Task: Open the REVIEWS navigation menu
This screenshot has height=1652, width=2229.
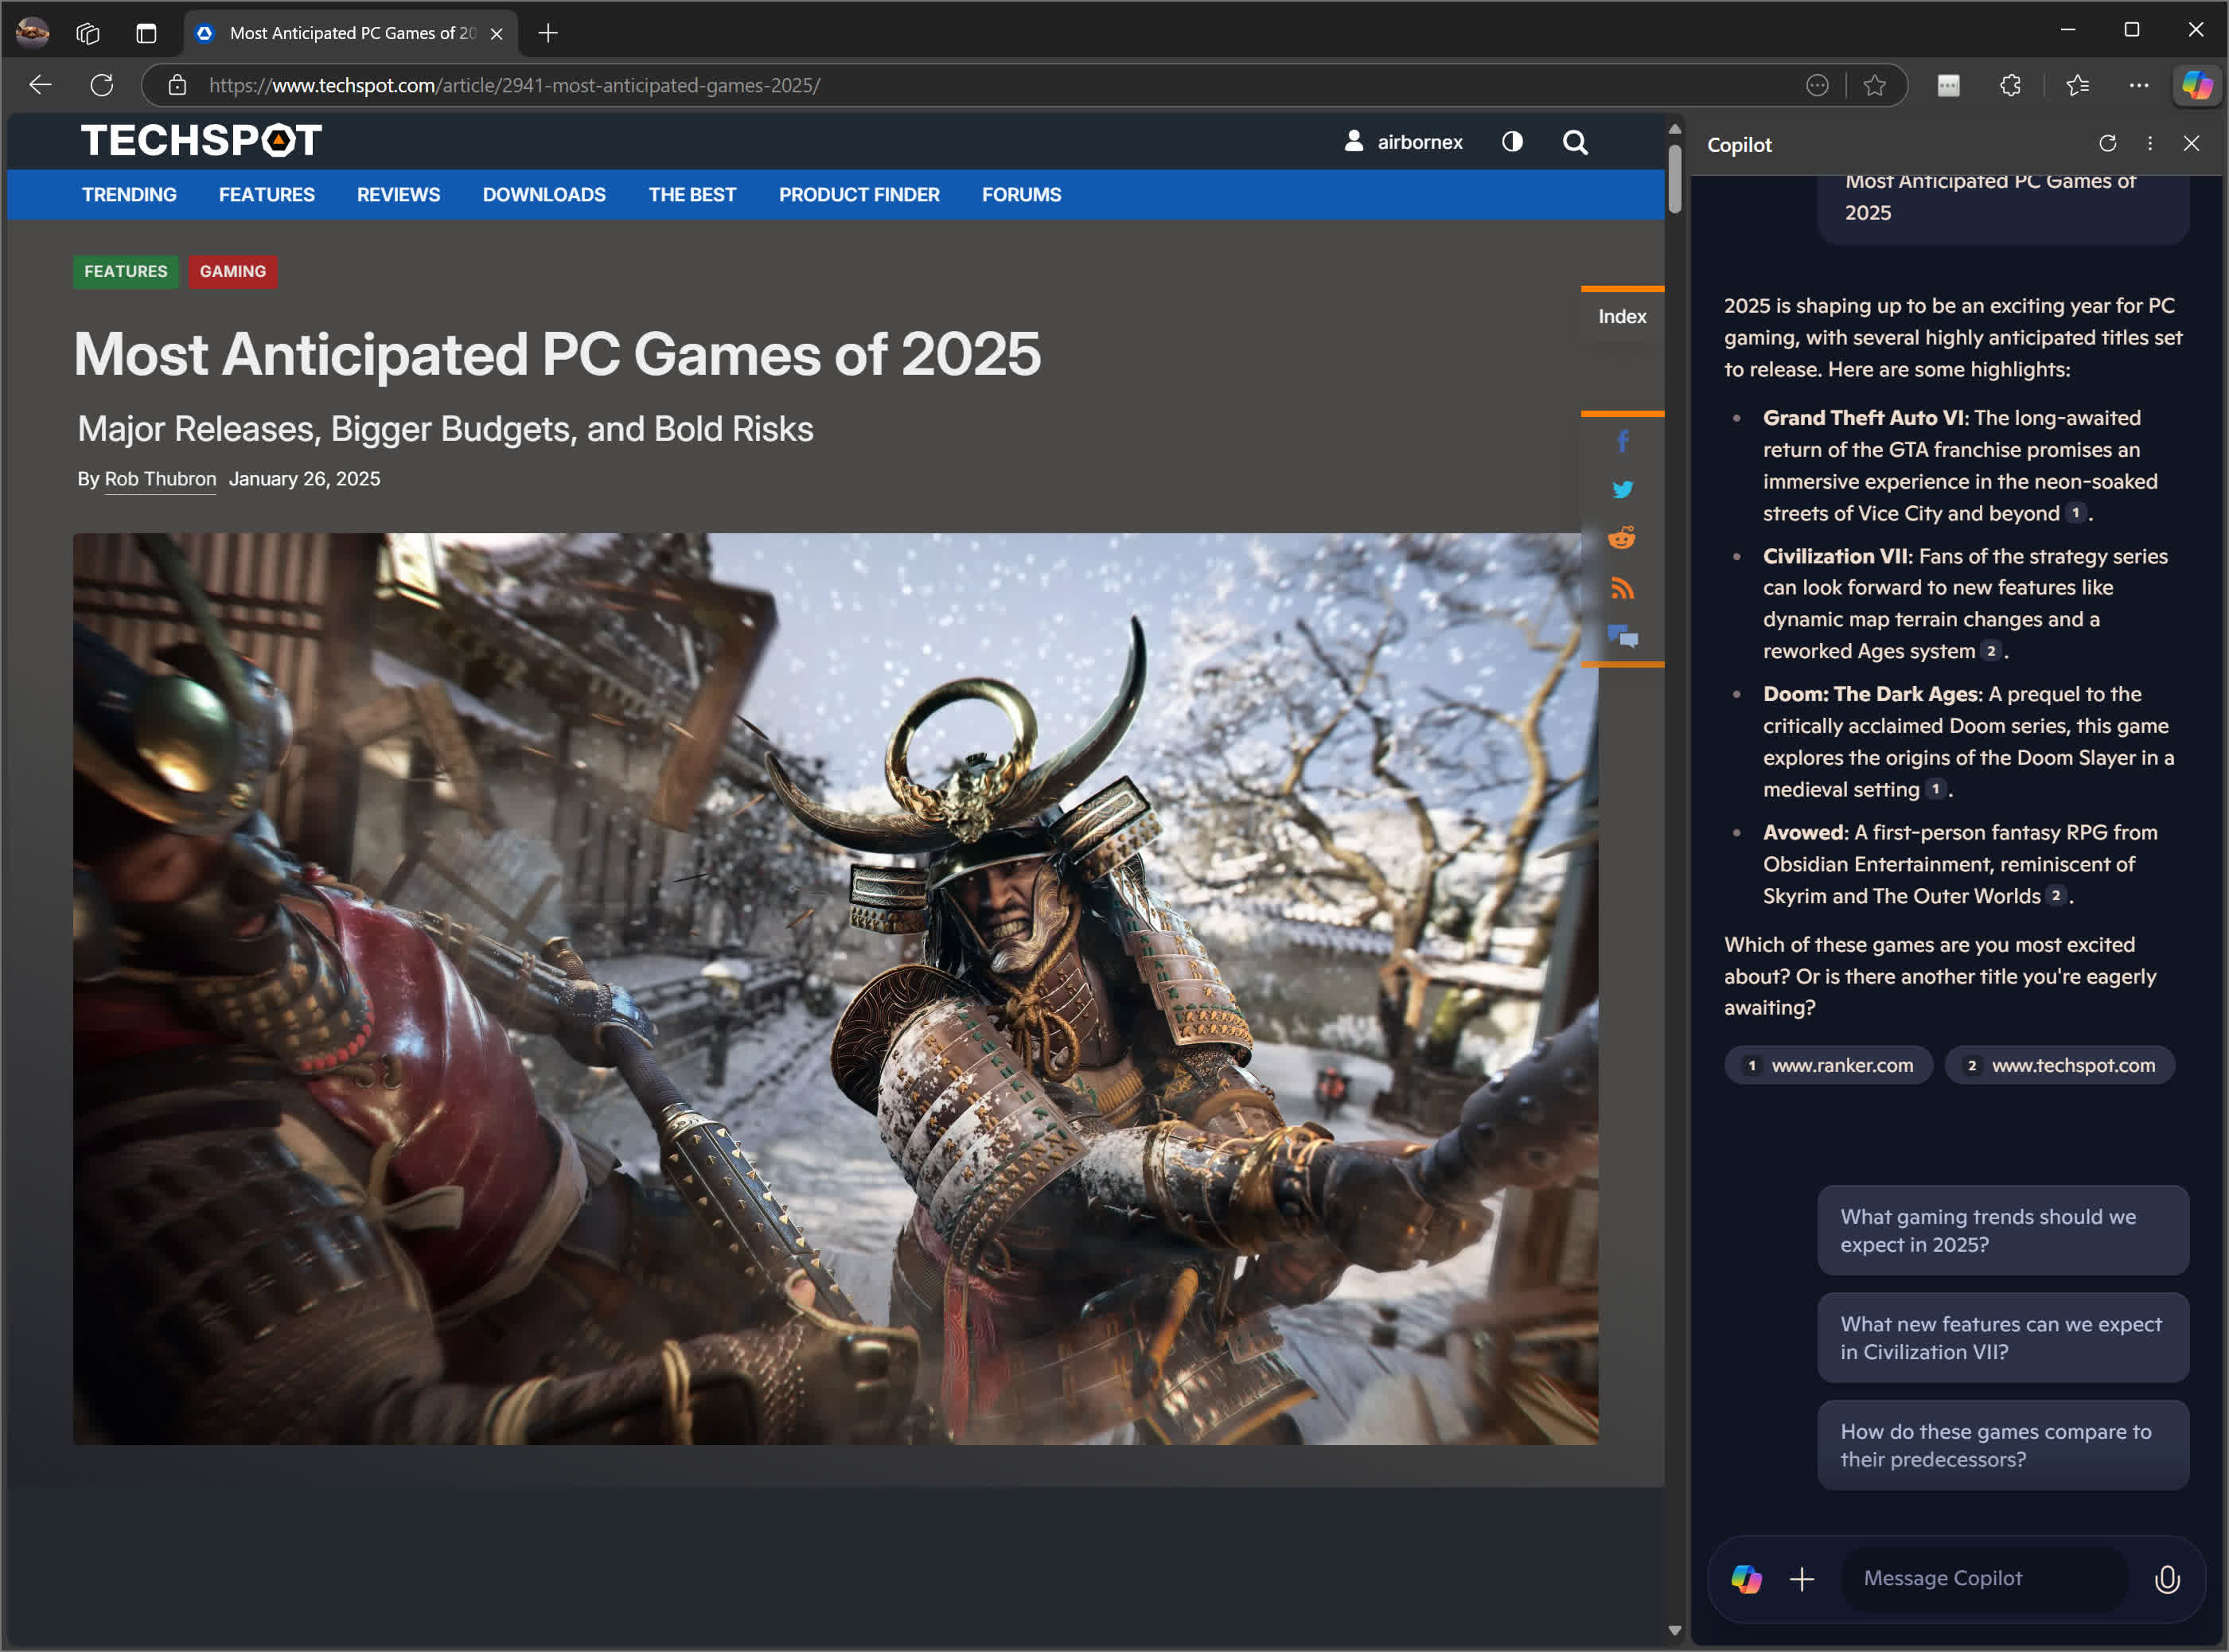Action: (398, 195)
